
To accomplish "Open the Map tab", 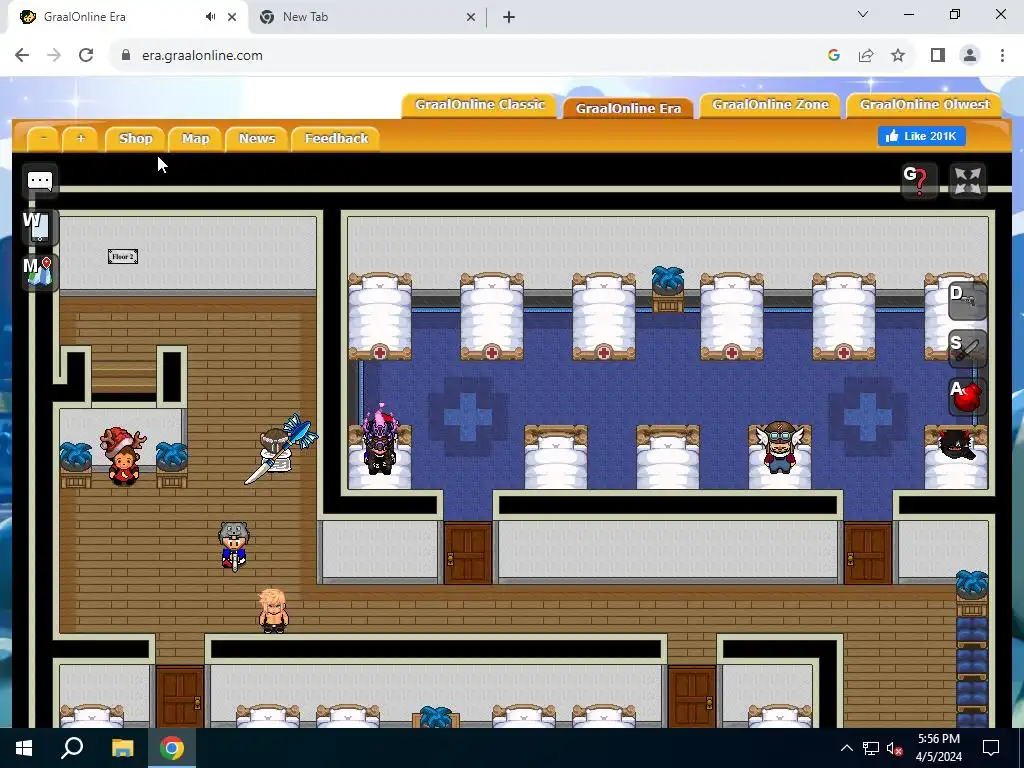I will [195, 138].
